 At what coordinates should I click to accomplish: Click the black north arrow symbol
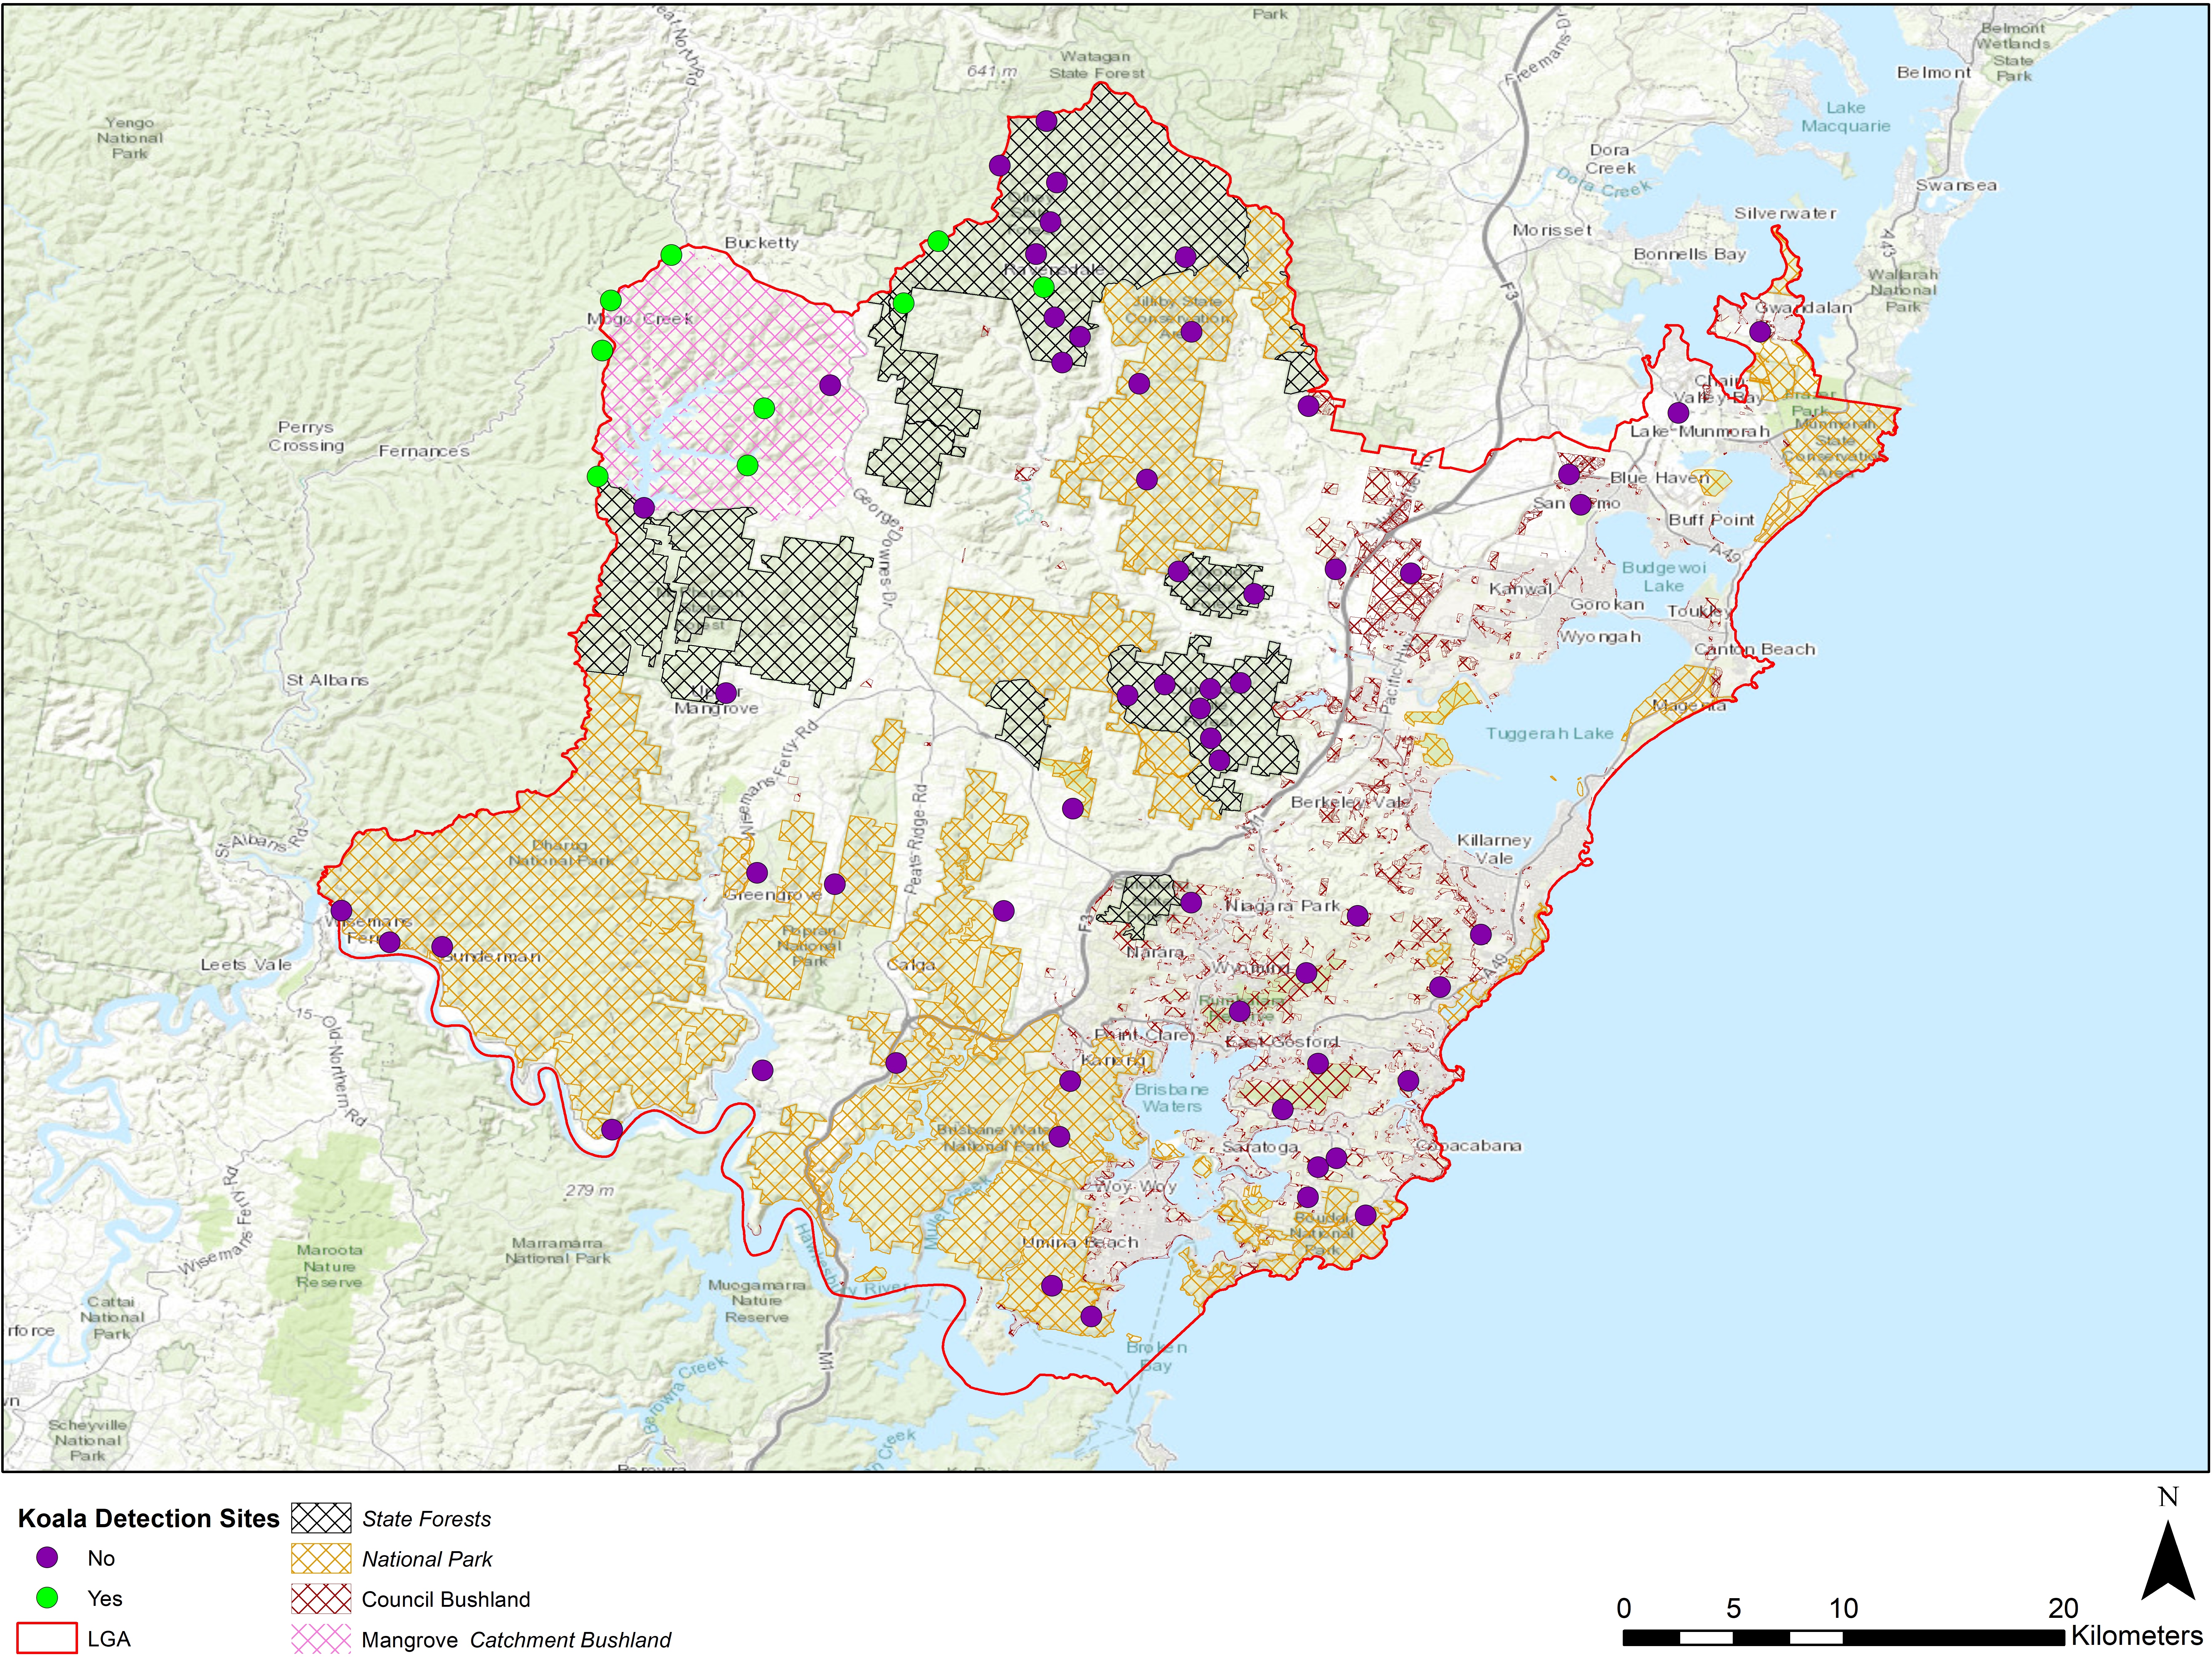[2168, 1560]
